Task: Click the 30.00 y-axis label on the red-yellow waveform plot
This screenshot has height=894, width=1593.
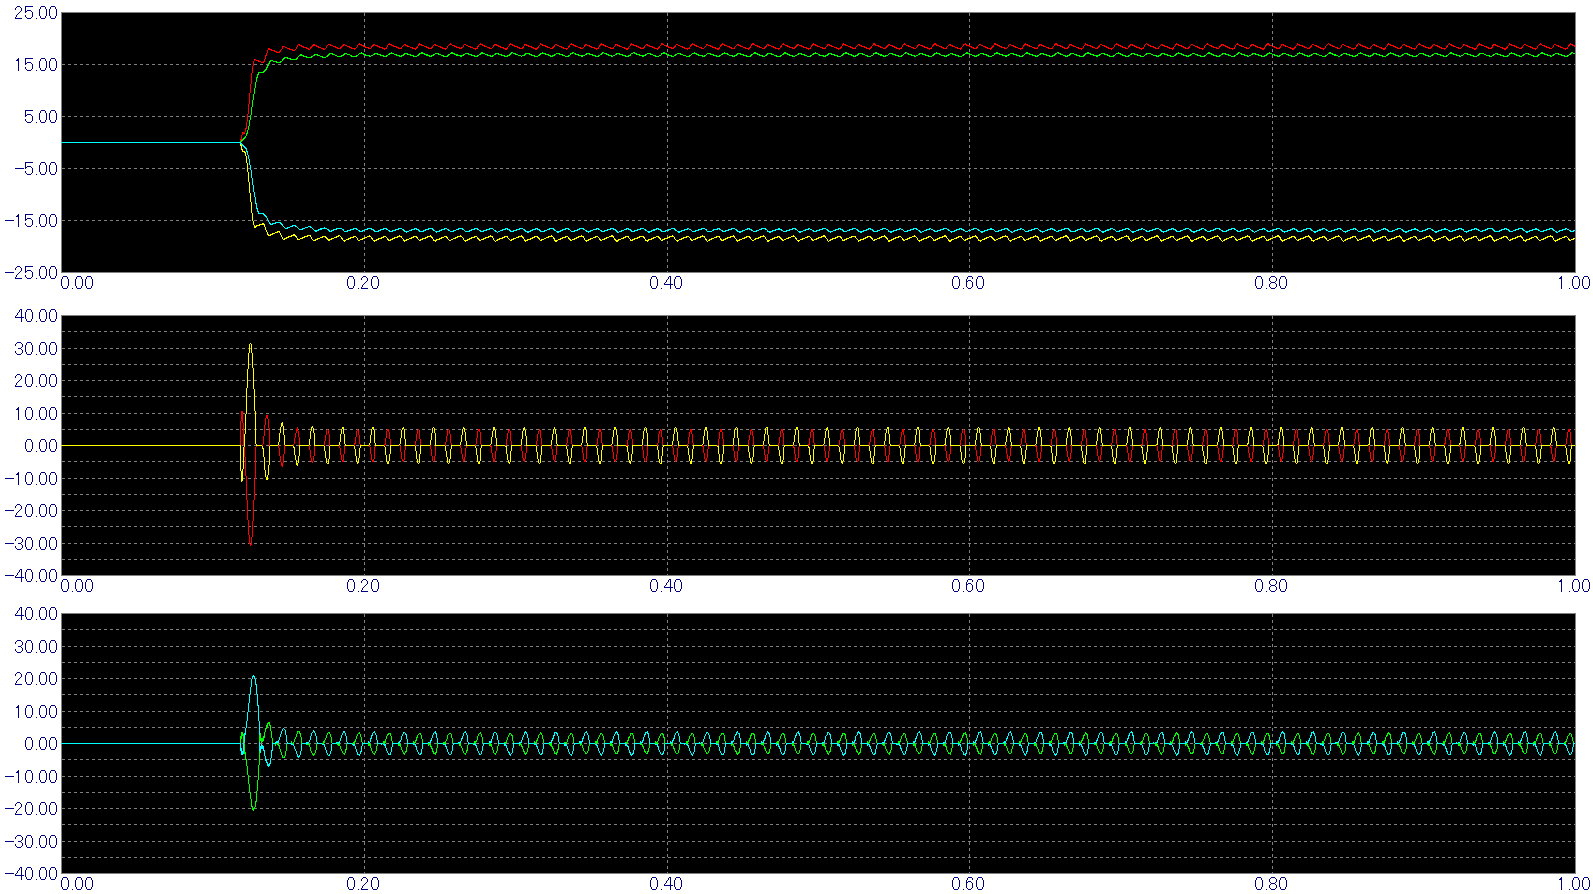Action: (37, 349)
